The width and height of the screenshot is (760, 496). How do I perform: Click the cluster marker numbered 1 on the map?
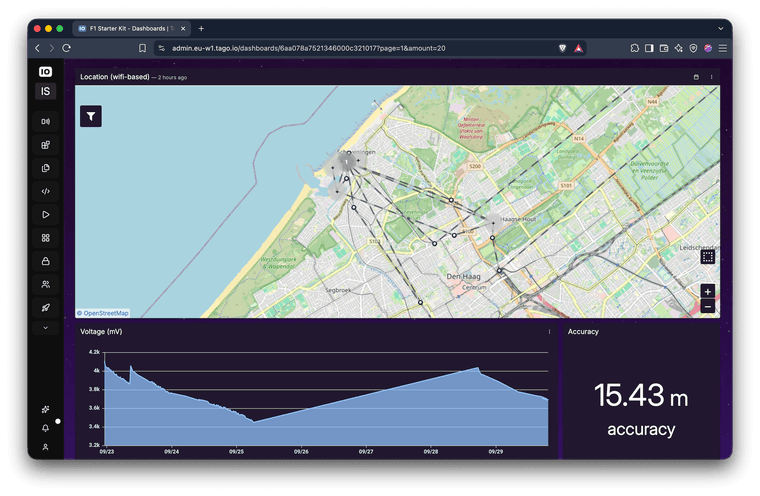347,162
